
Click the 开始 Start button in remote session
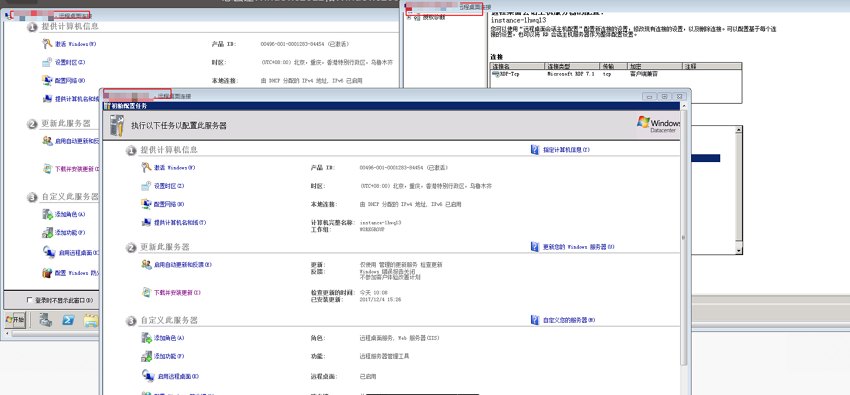pyautogui.click(x=15, y=320)
